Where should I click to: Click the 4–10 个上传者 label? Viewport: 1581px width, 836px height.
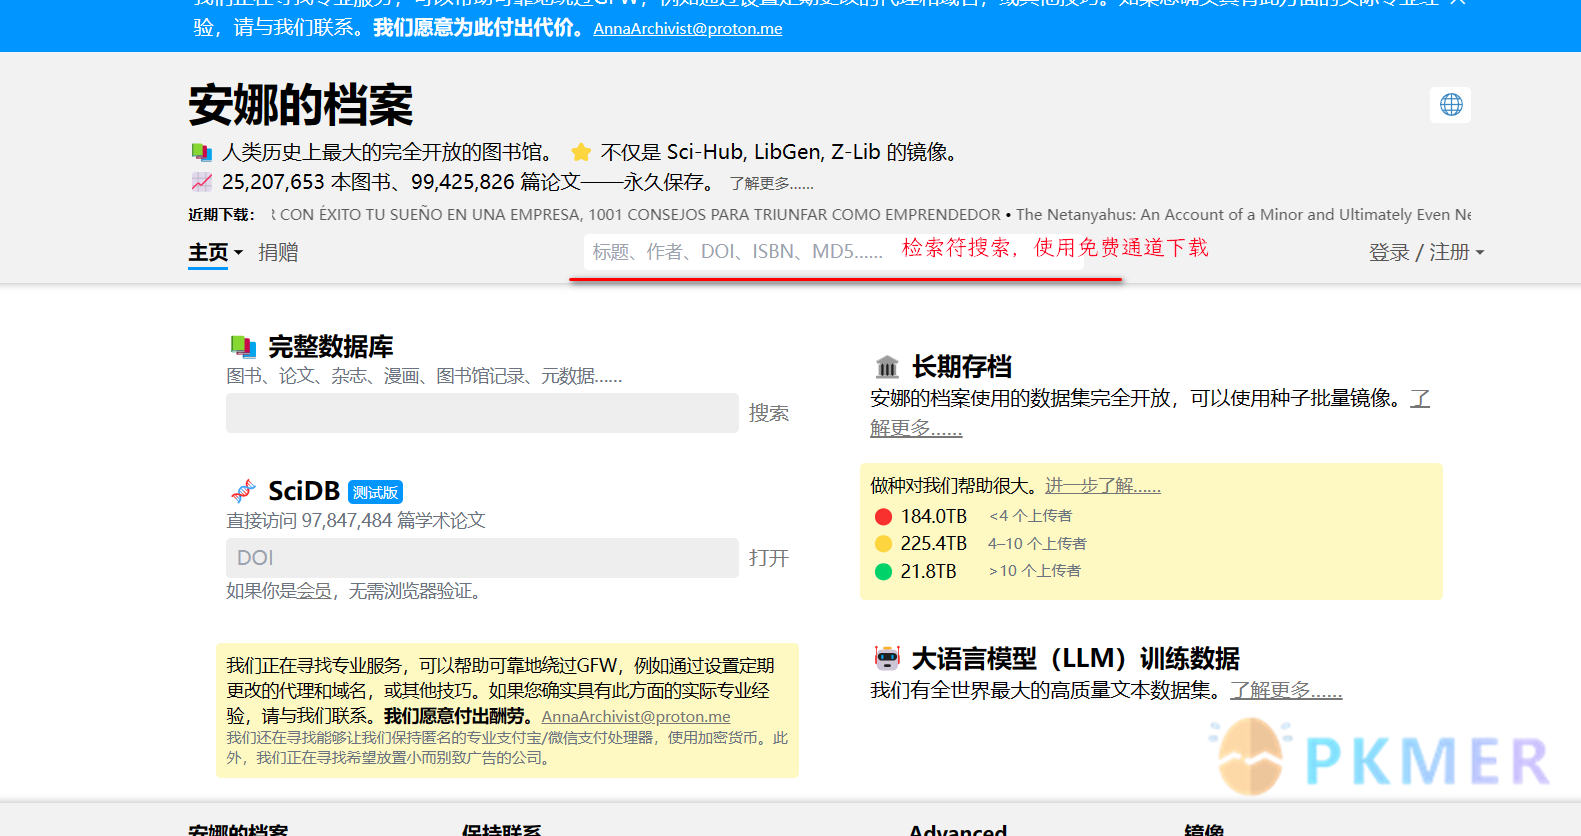point(1037,544)
